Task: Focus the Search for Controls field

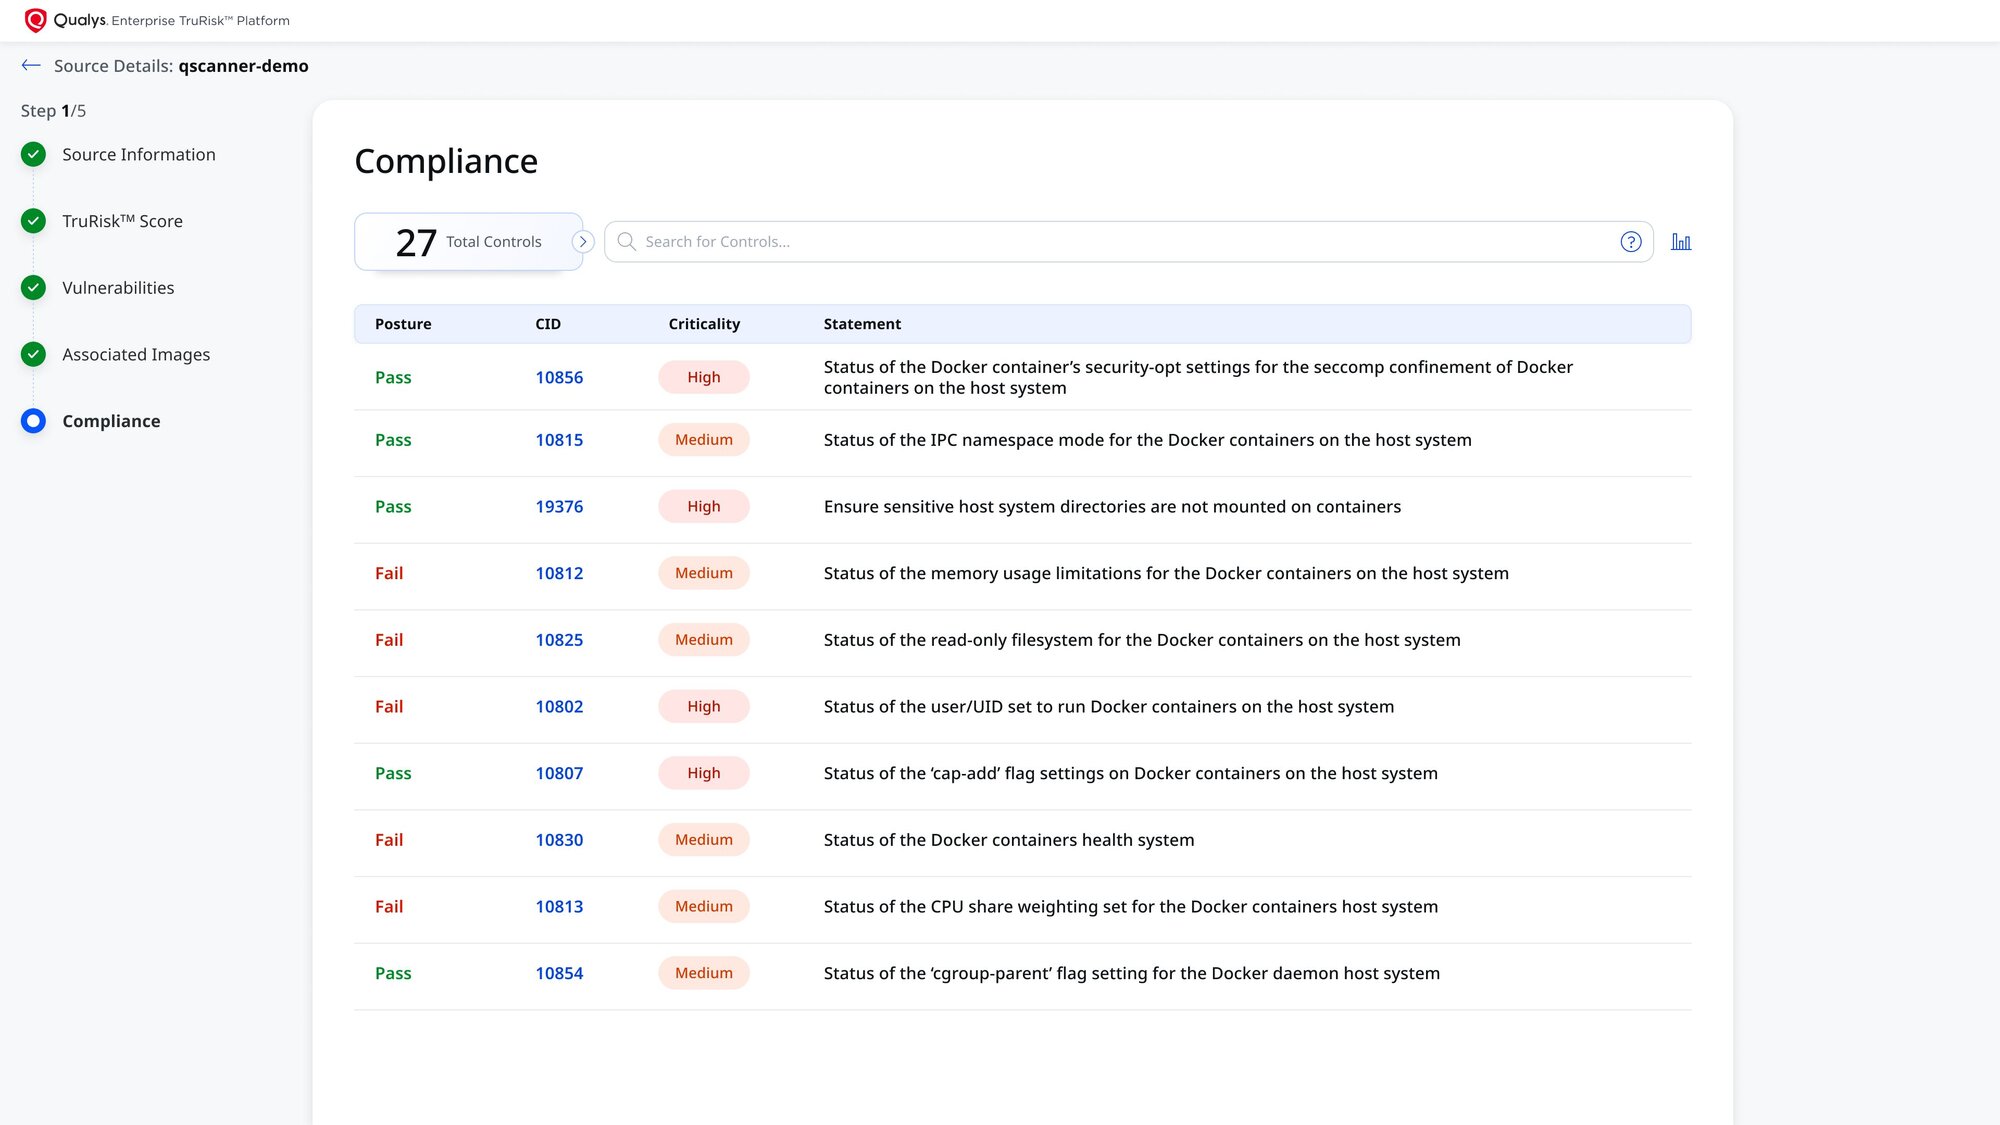Action: (1128, 242)
